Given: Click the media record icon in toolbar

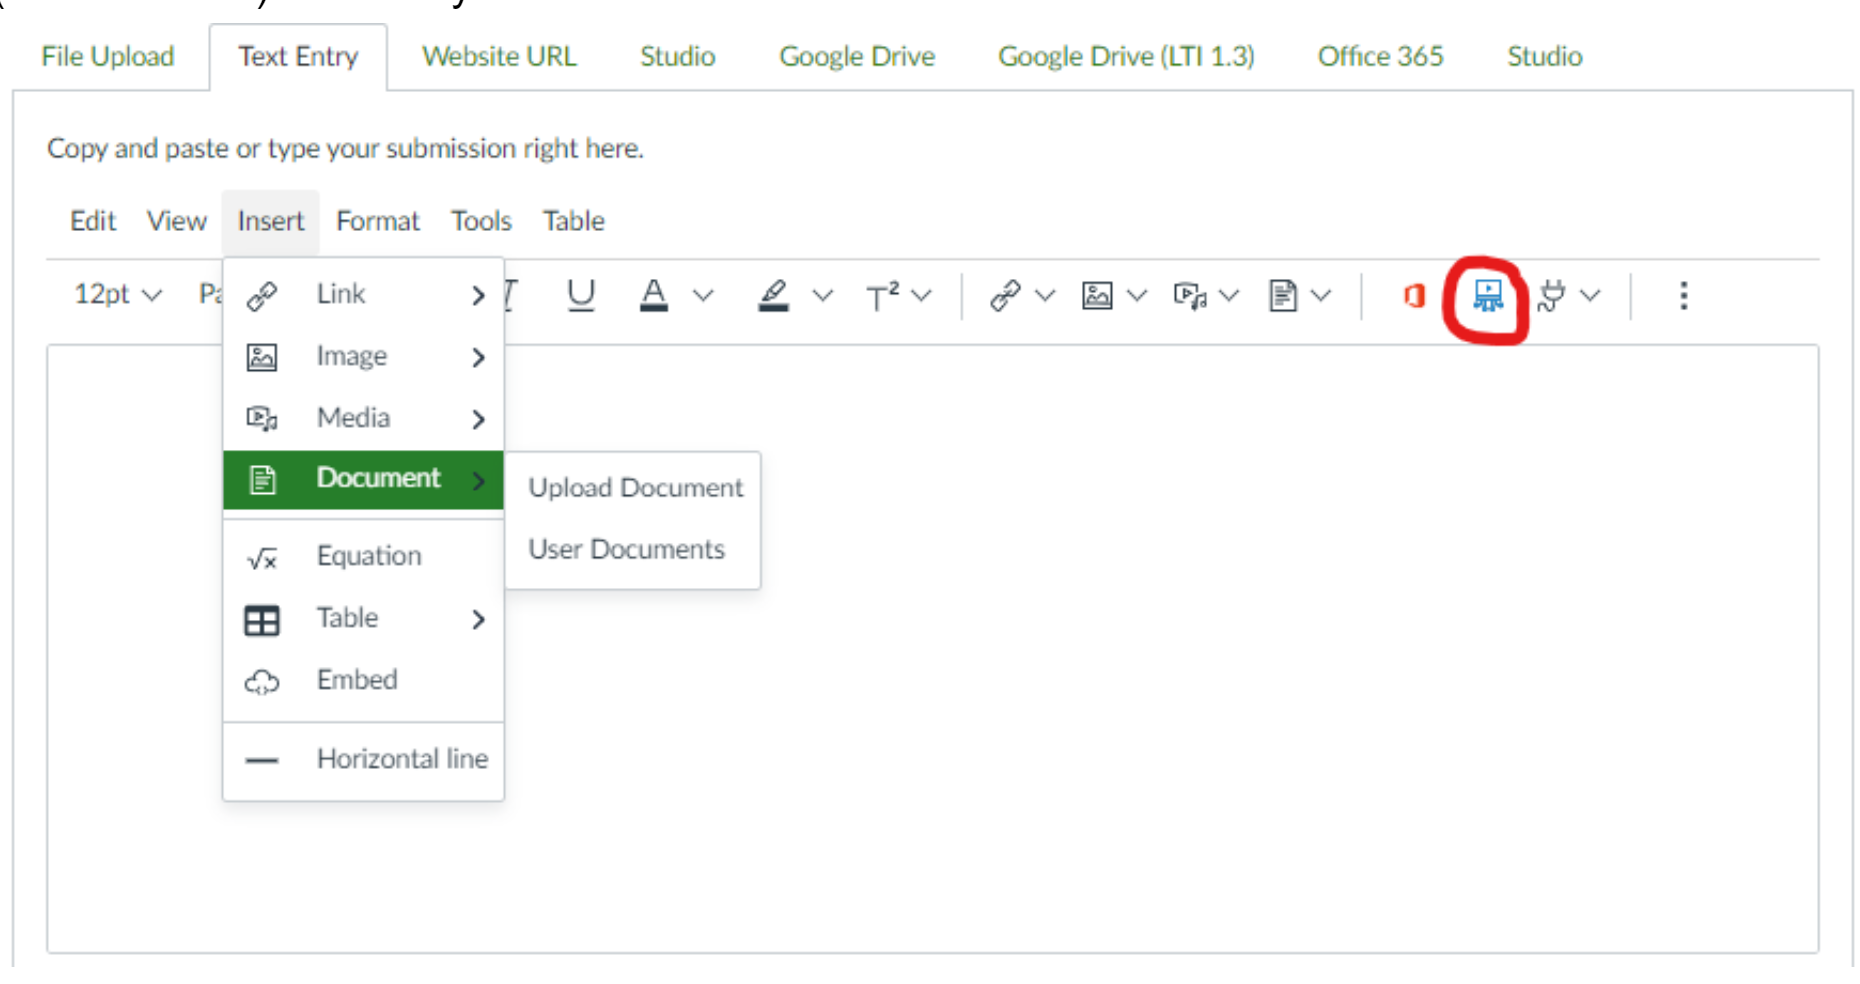Looking at the screenshot, I should tap(1190, 296).
